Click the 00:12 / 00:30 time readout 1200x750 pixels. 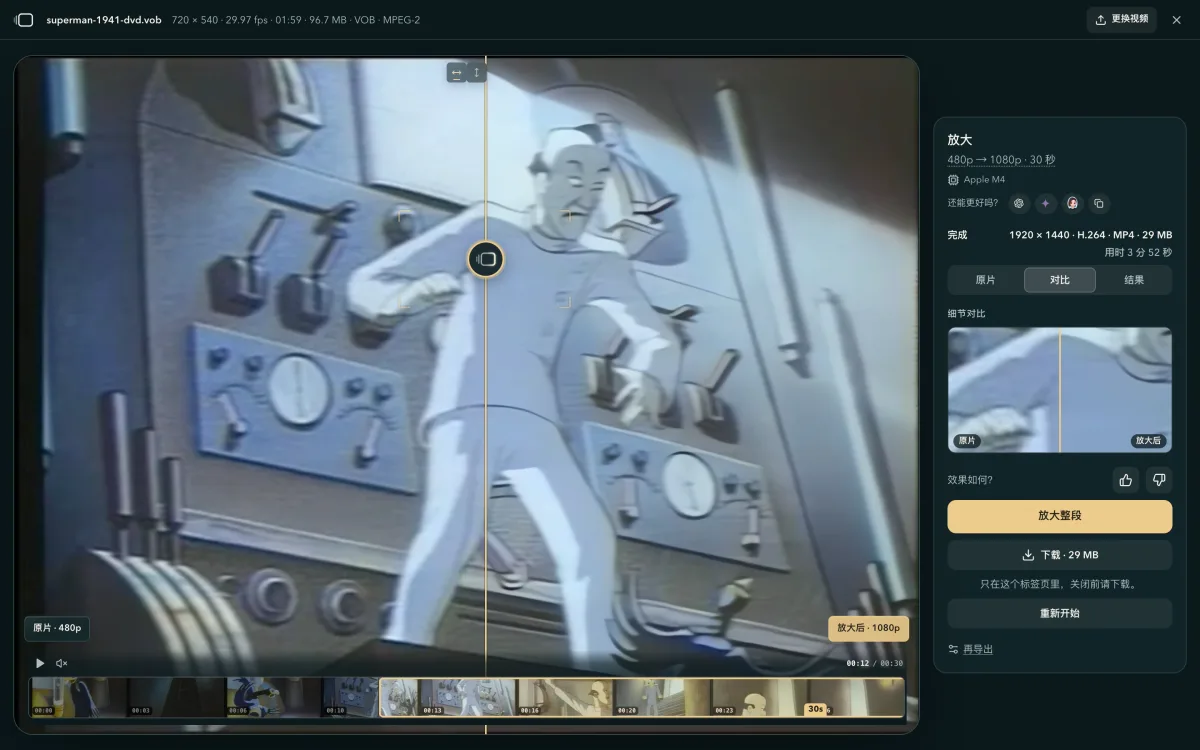click(875, 663)
